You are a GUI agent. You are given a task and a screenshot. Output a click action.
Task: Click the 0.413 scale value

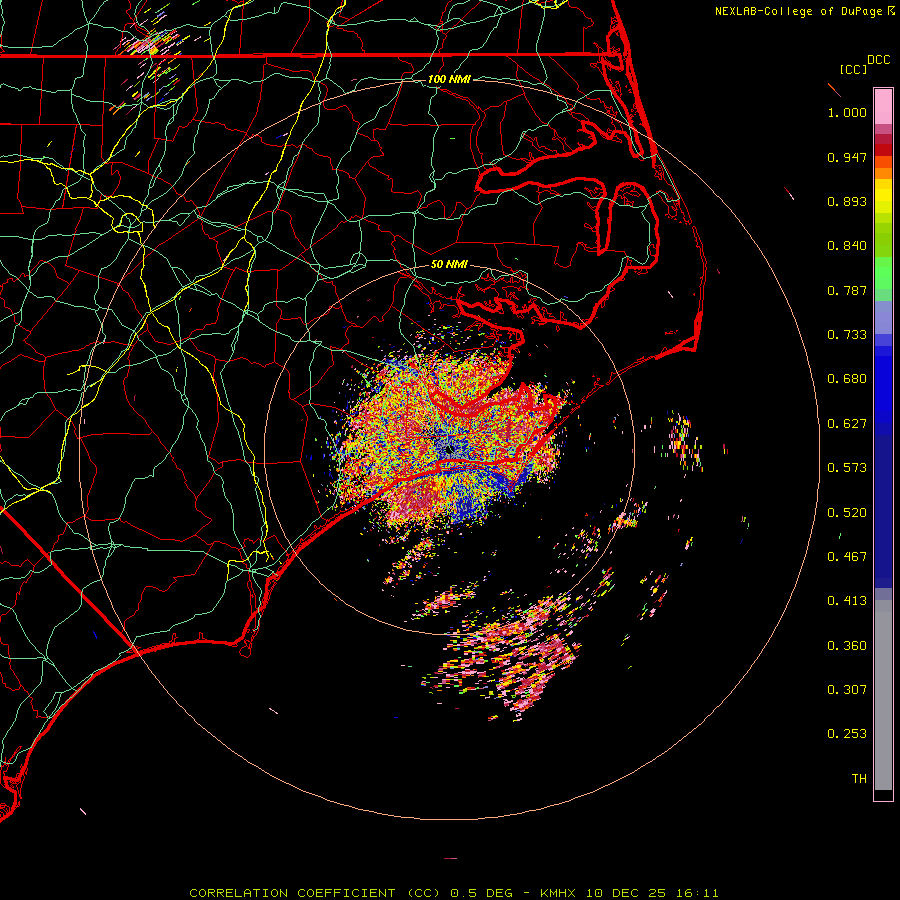(x=847, y=601)
